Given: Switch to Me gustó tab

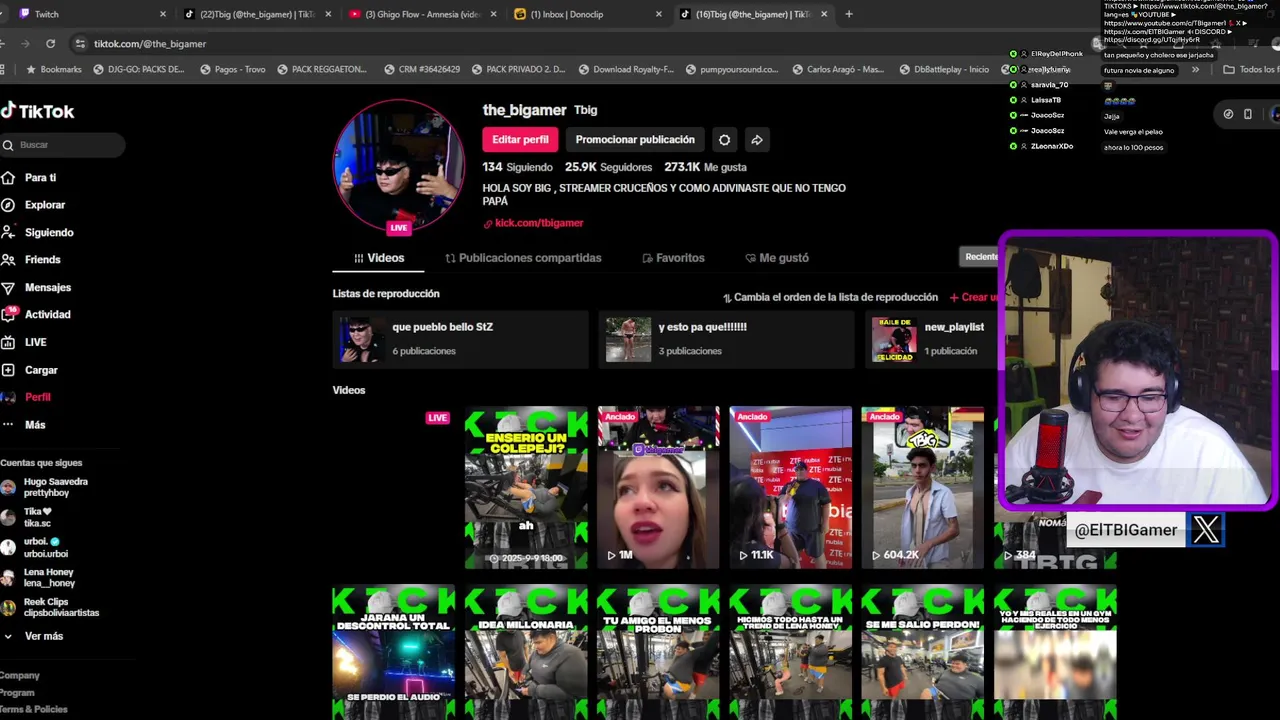Looking at the screenshot, I should coord(777,258).
